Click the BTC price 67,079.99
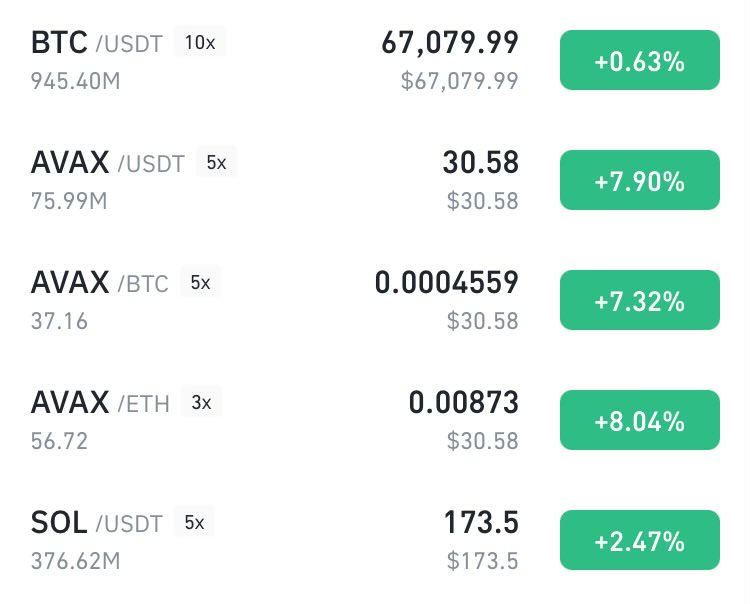The height and width of the screenshot is (604, 750). 449,43
